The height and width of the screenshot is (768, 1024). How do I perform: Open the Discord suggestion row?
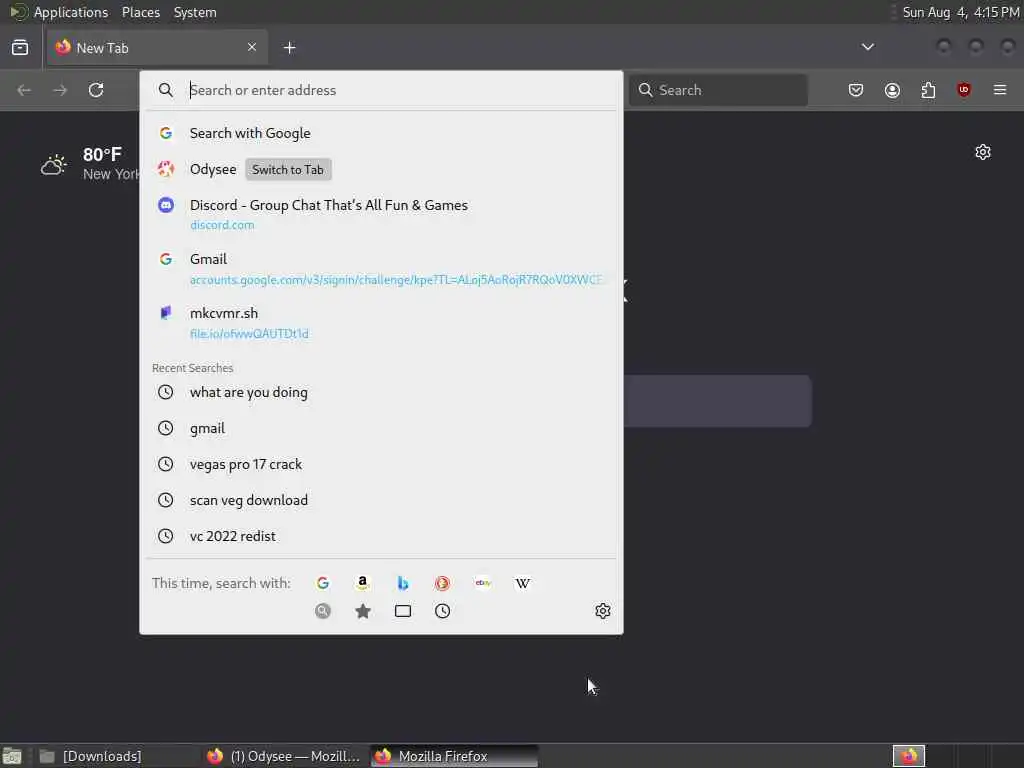(x=381, y=214)
